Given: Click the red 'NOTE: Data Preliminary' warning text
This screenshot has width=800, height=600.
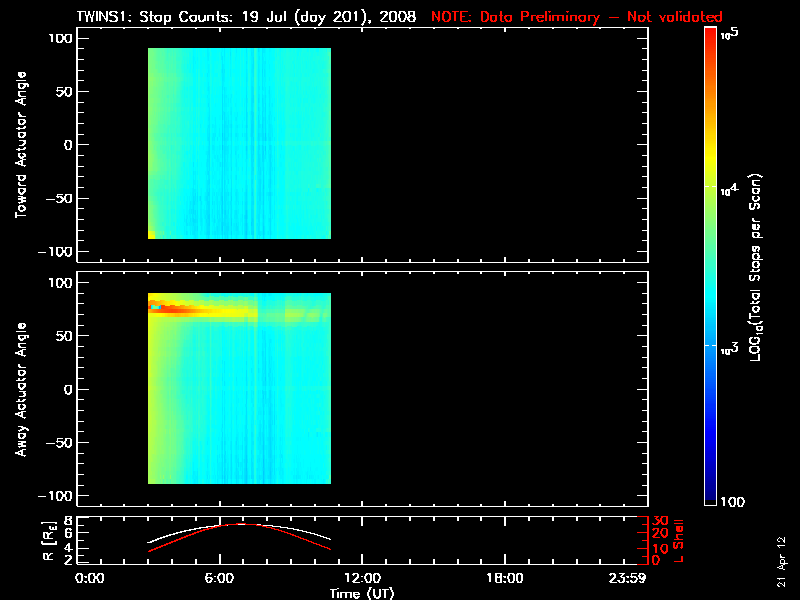Looking at the screenshot, I should 515,17.
